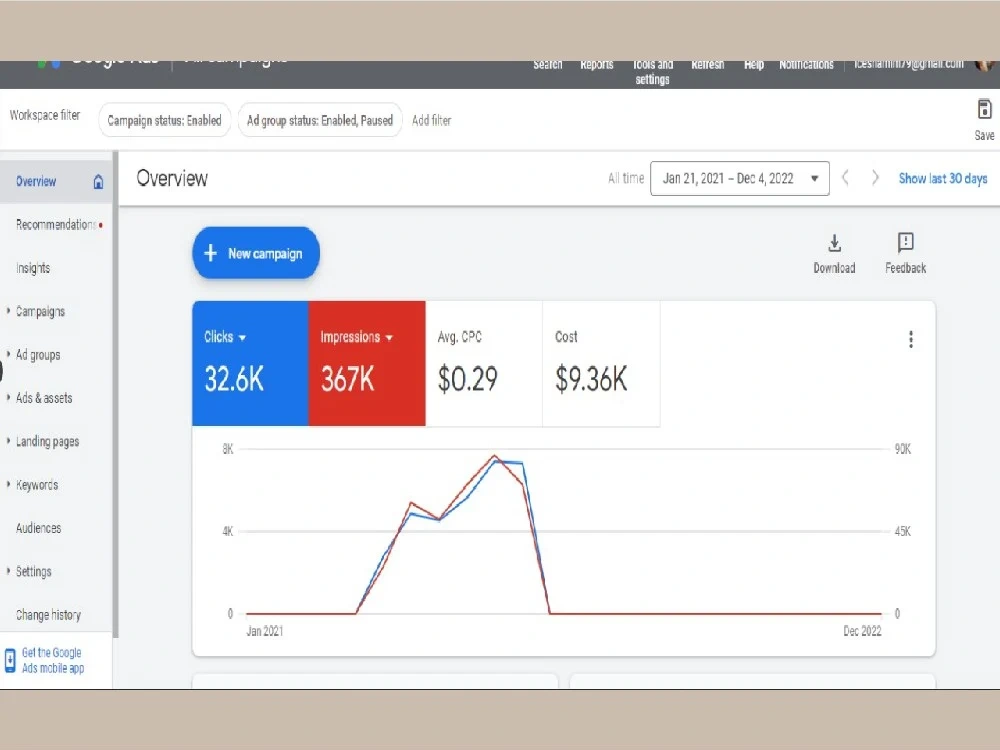Open Recommendations in the sidebar

[56, 224]
